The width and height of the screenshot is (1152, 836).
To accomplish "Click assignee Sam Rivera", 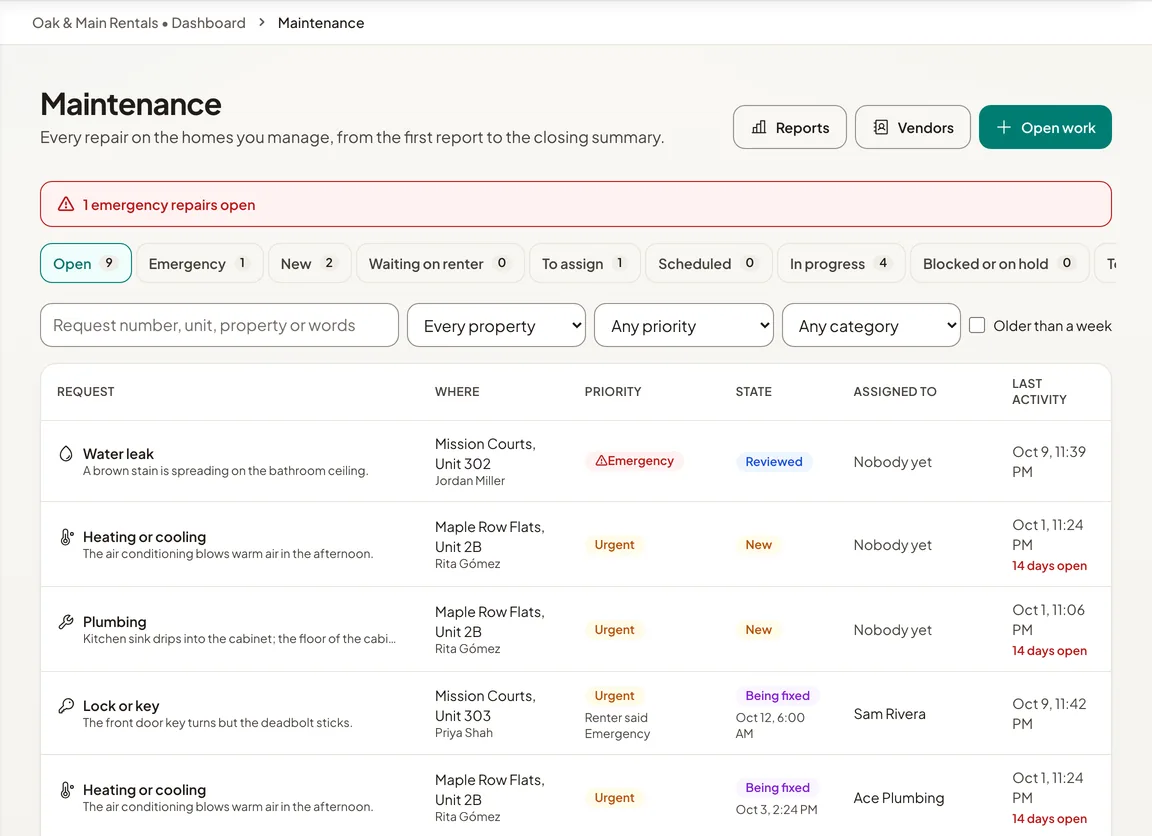I will [x=890, y=713].
